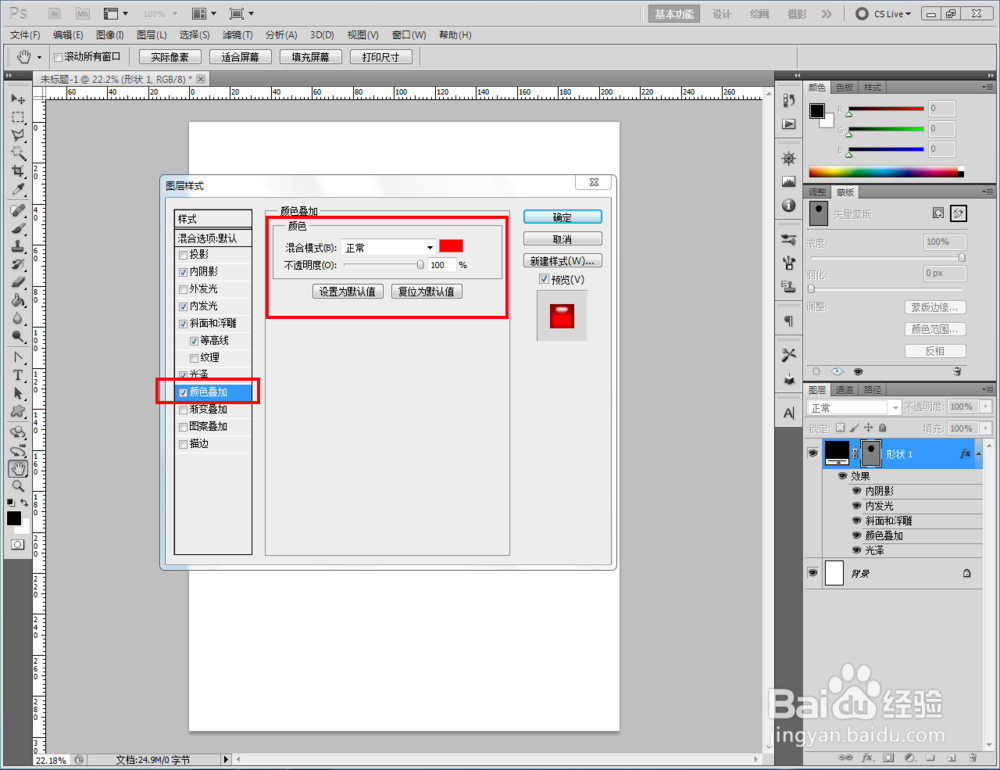
Task: Click the 取消 cancel button
Action: pyautogui.click(x=562, y=239)
